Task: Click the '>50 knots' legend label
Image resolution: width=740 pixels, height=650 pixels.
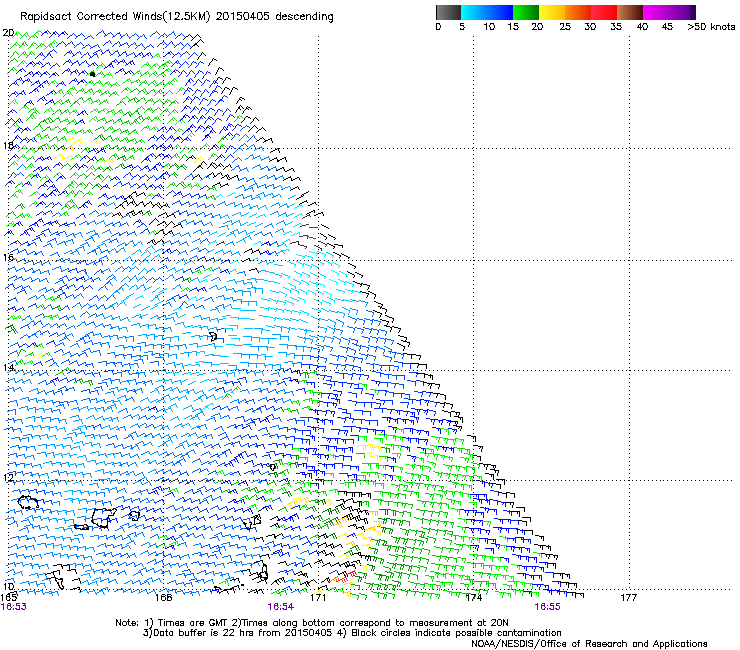Action: [x=711, y=27]
